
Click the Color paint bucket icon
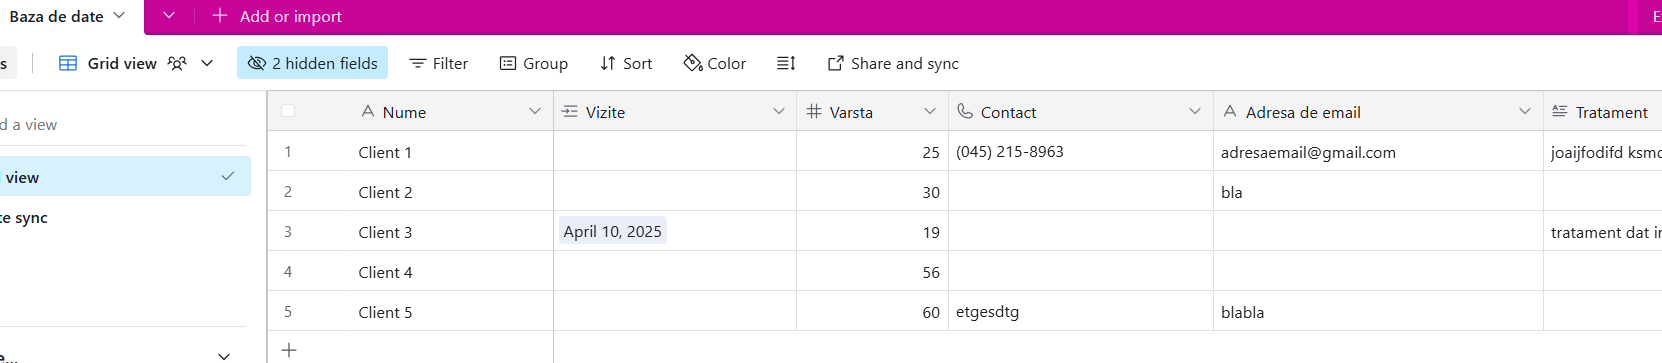pos(692,63)
